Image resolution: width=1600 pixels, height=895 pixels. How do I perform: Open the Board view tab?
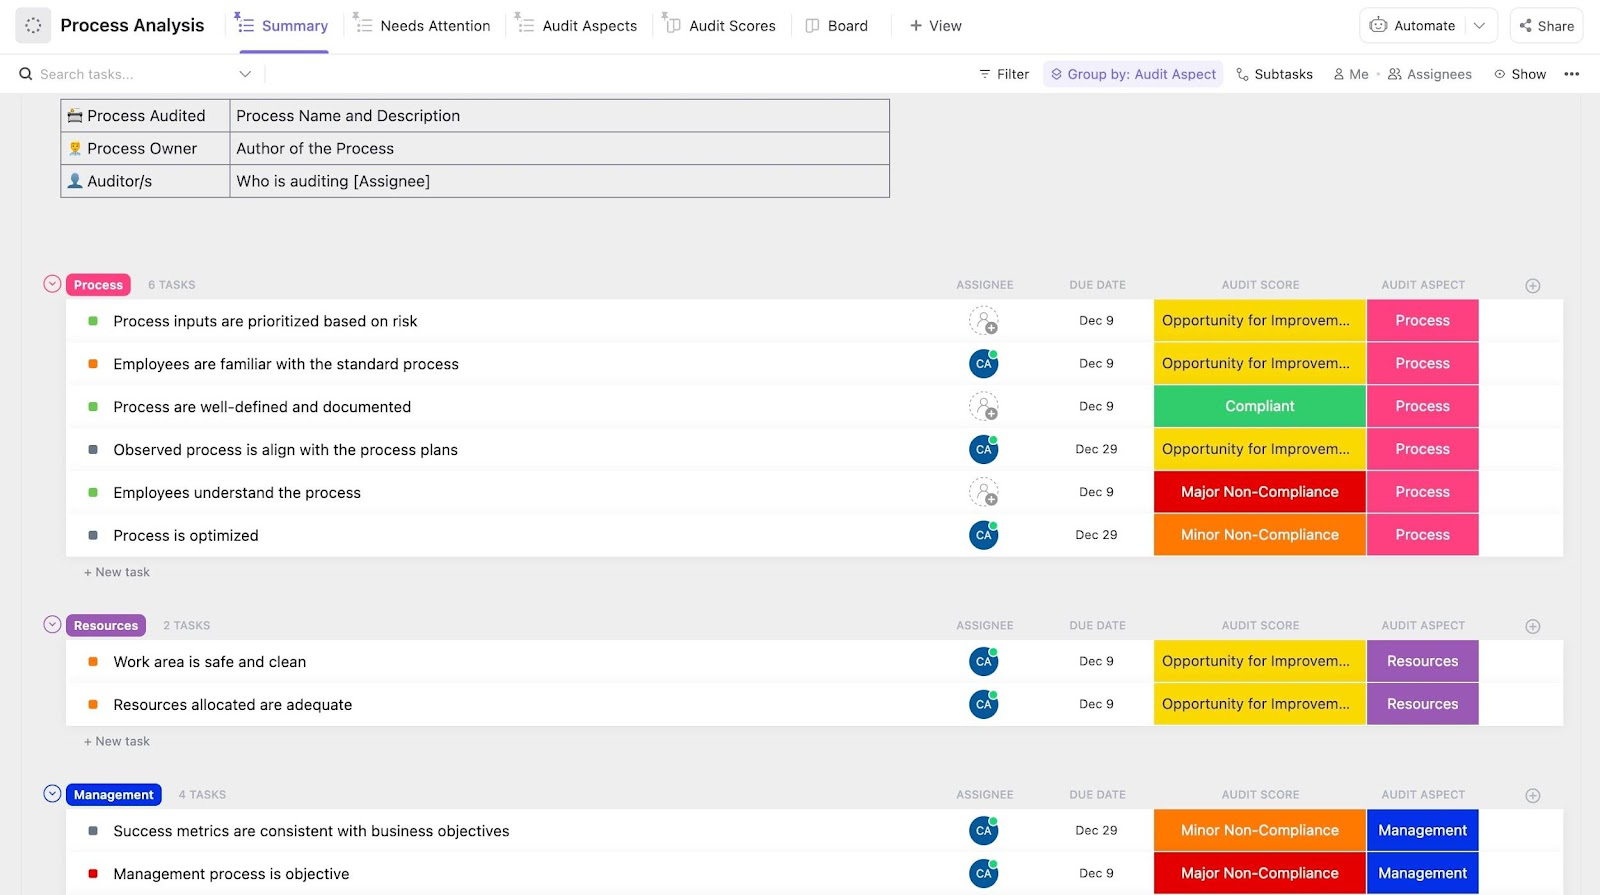click(837, 26)
